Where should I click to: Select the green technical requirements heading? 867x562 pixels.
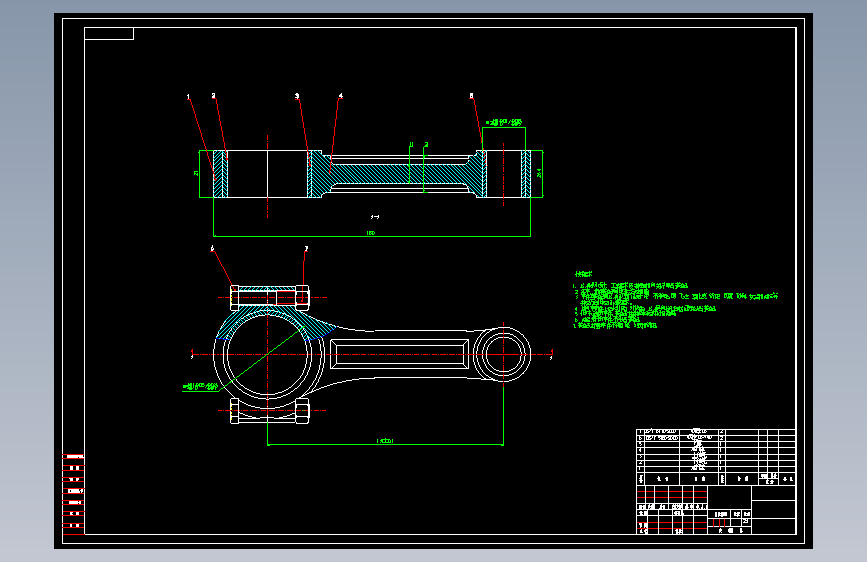tap(583, 274)
